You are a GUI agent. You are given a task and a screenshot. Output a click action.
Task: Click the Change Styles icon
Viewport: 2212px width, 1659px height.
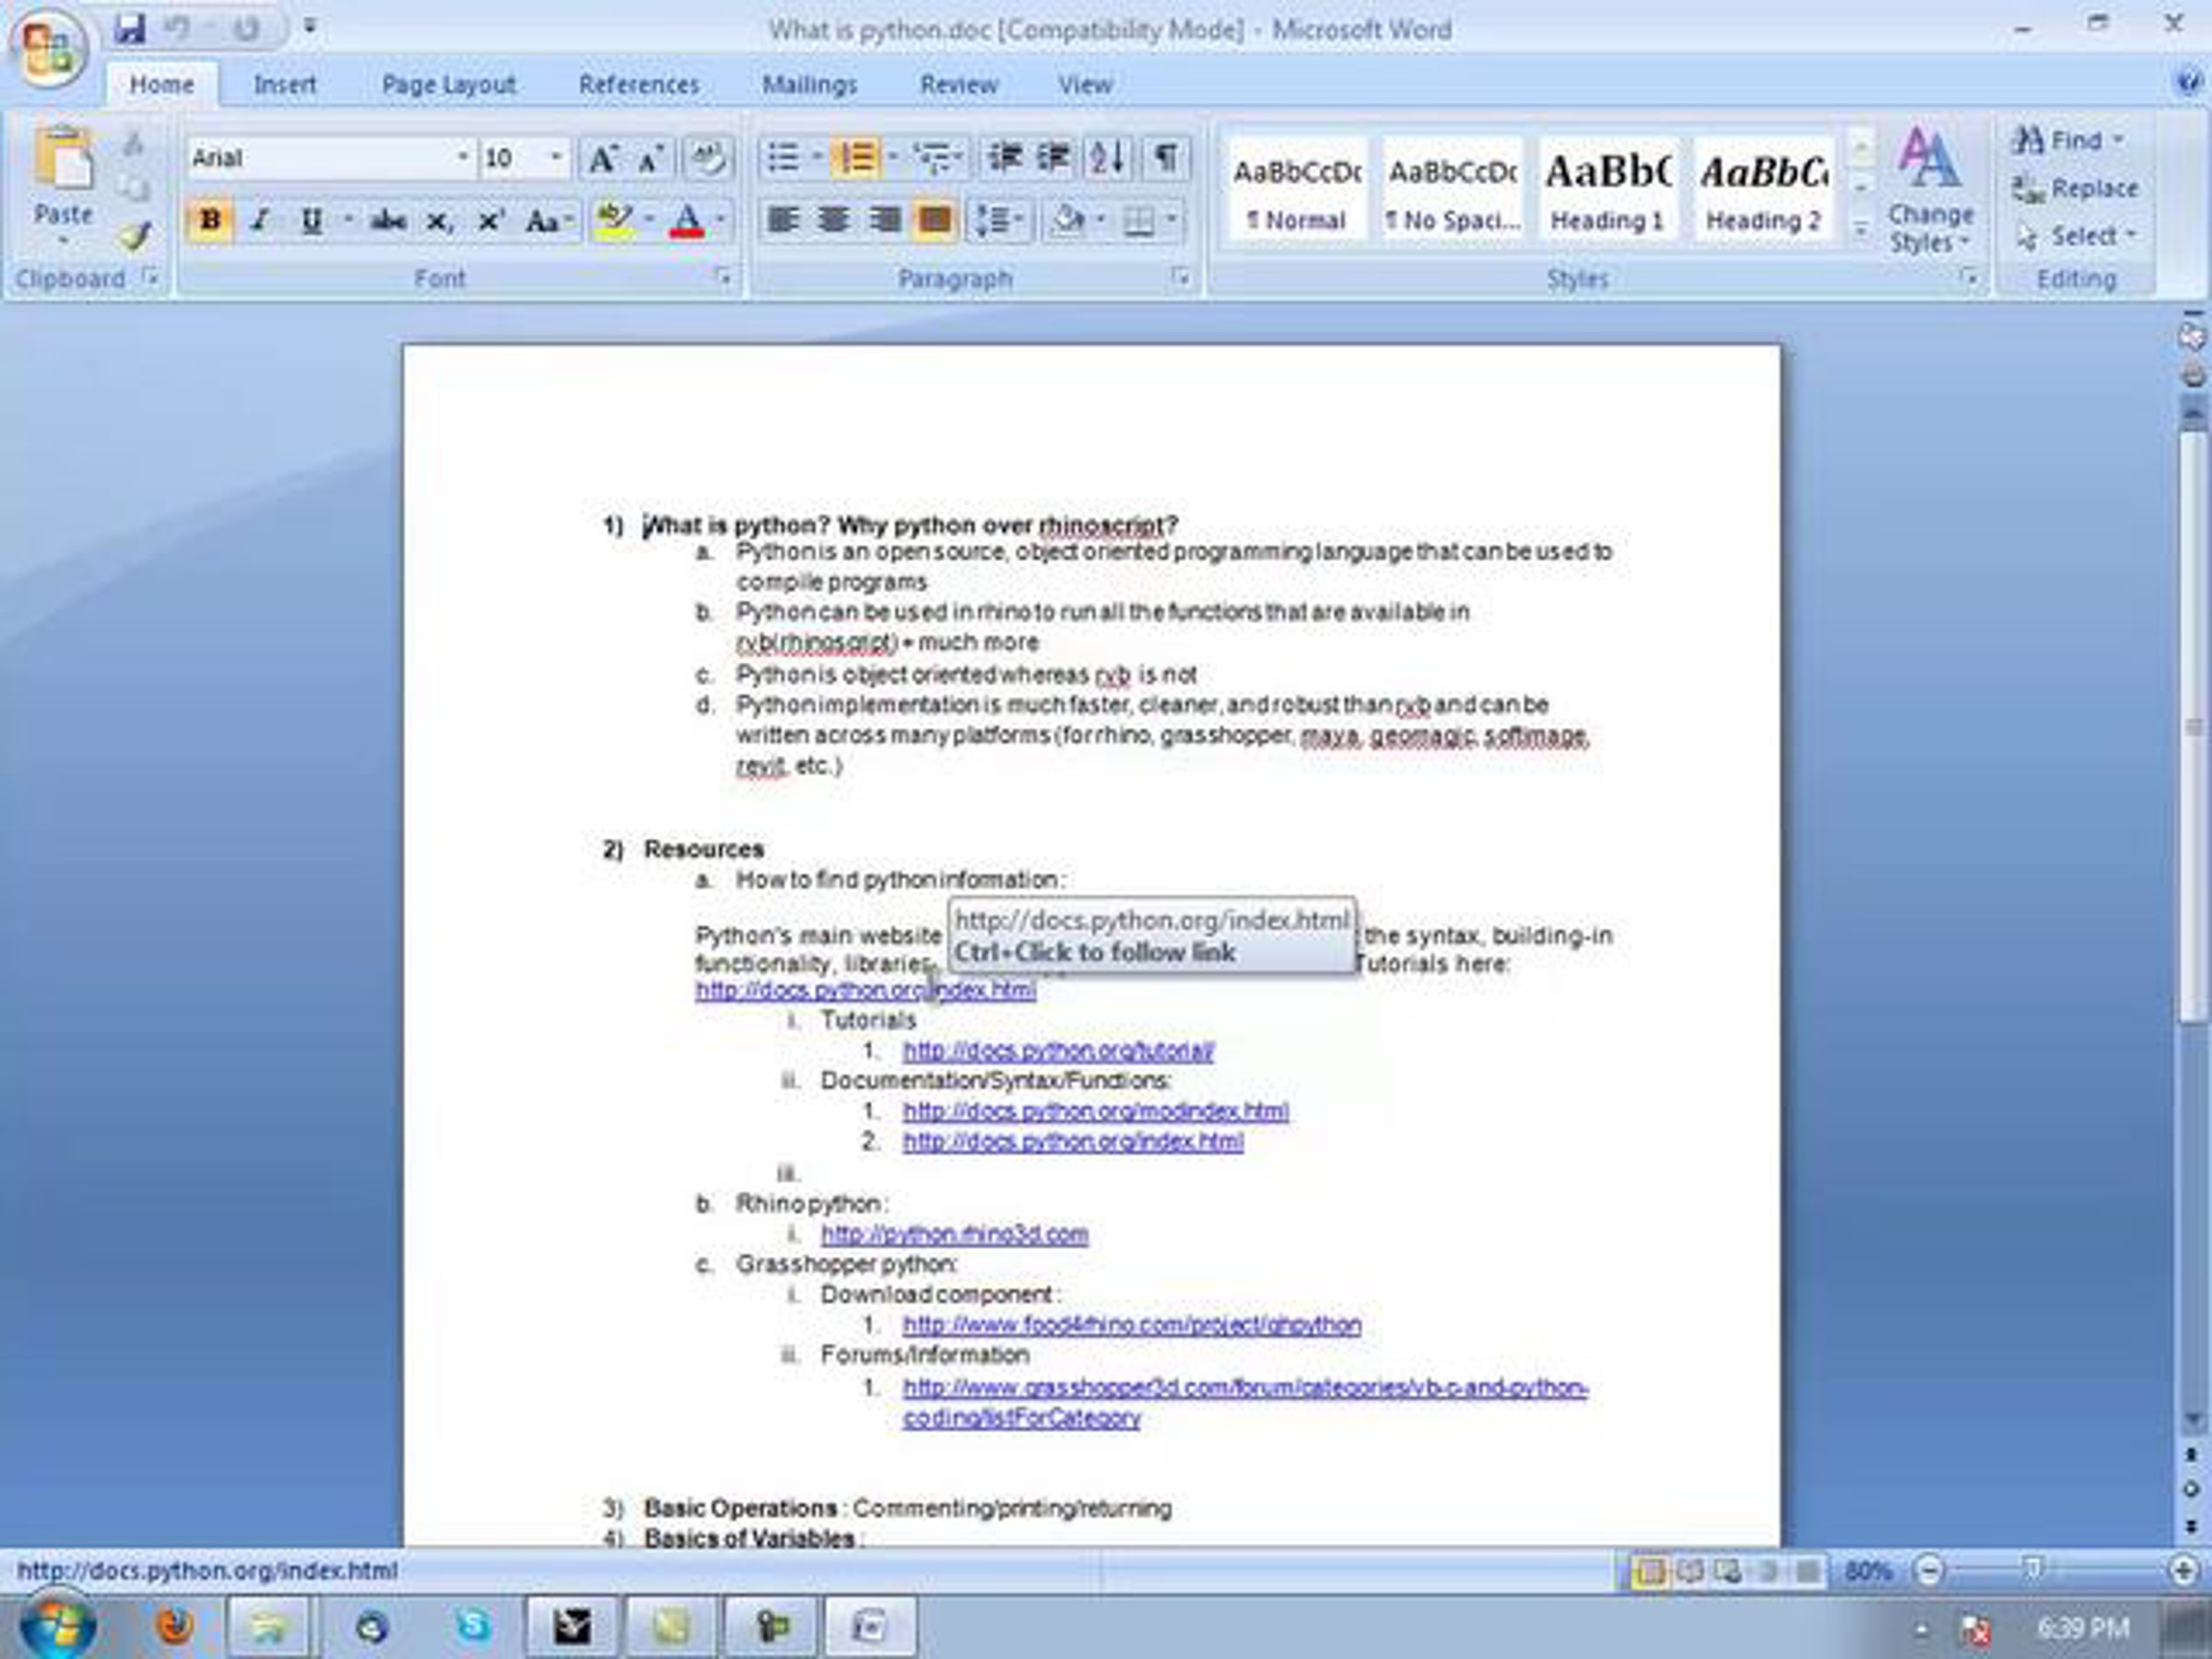(1929, 190)
